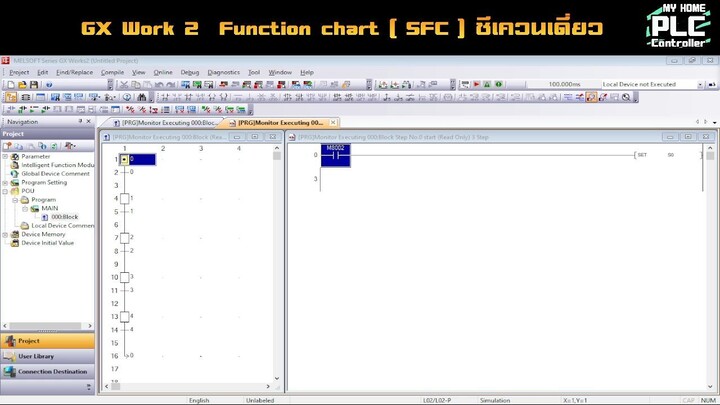Open the Online menu
Image resolution: width=720 pixels, height=405 pixels.
point(163,72)
